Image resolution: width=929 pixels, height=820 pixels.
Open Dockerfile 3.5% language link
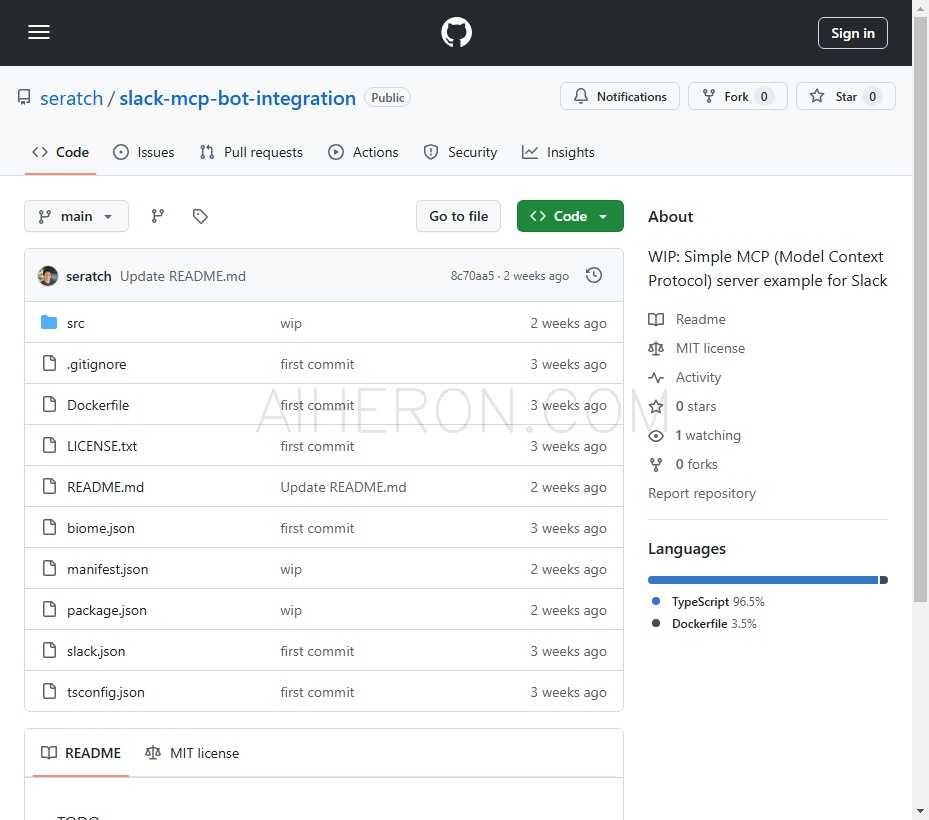point(714,624)
